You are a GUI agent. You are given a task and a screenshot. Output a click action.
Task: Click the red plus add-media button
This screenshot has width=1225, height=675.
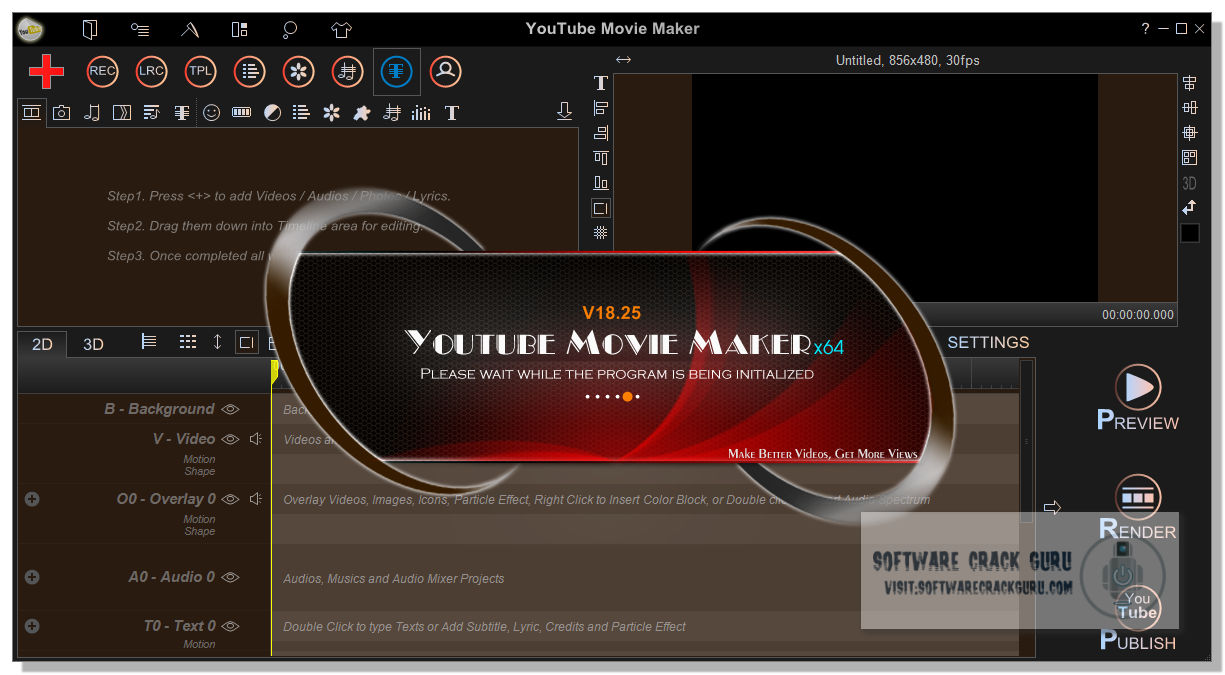pyautogui.click(x=46, y=71)
